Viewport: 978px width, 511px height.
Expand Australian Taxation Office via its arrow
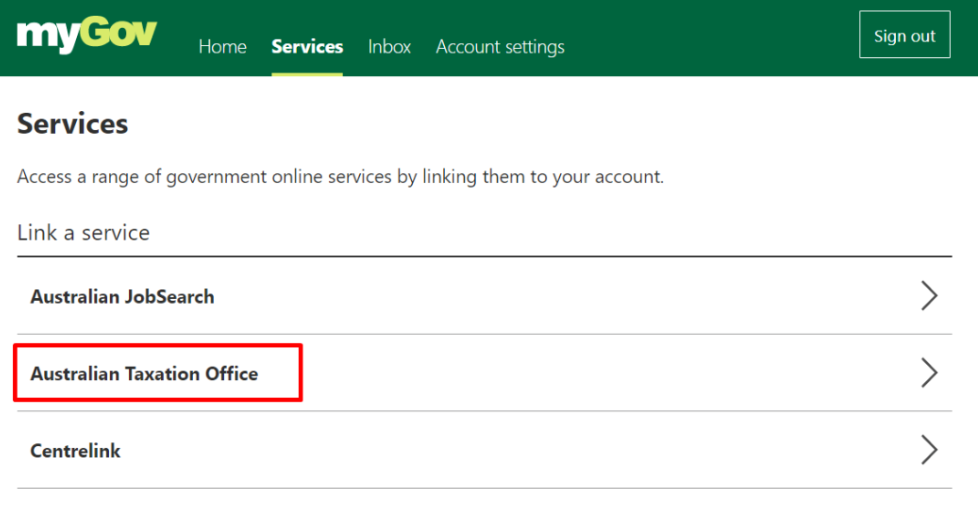(929, 373)
